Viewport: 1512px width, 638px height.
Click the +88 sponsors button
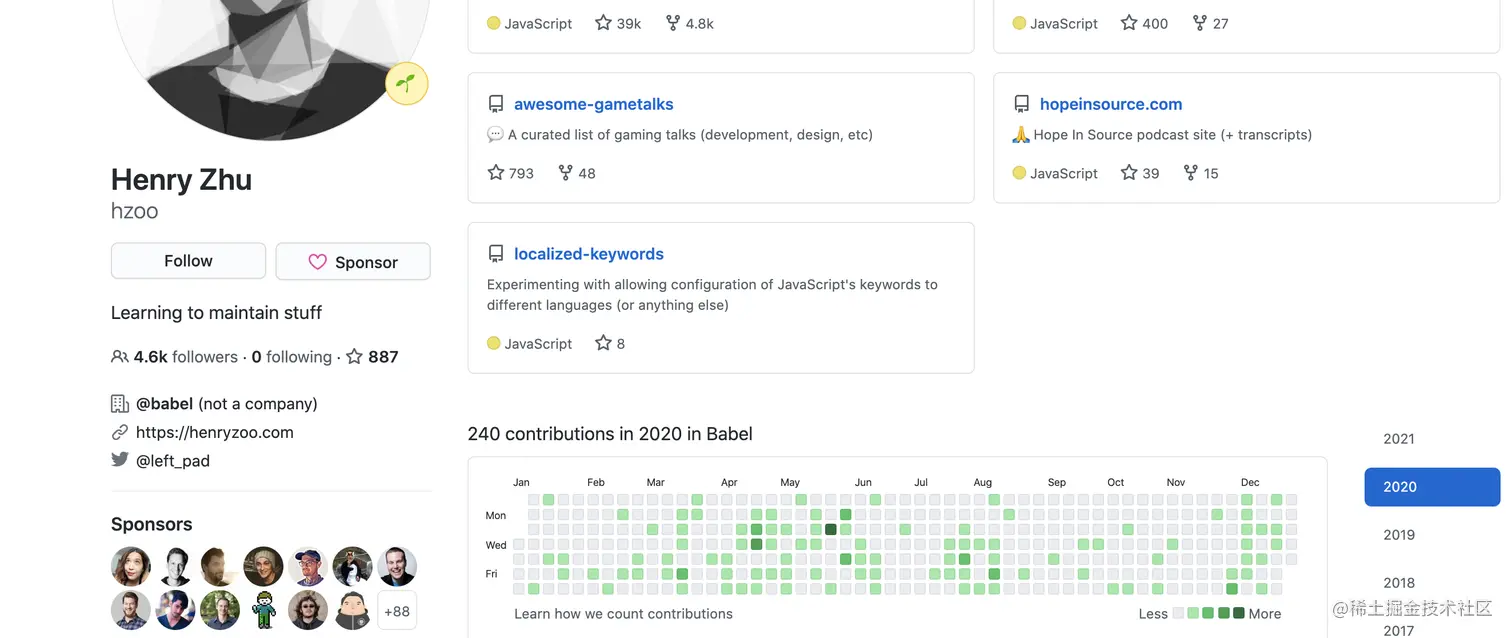coord(397,610)
